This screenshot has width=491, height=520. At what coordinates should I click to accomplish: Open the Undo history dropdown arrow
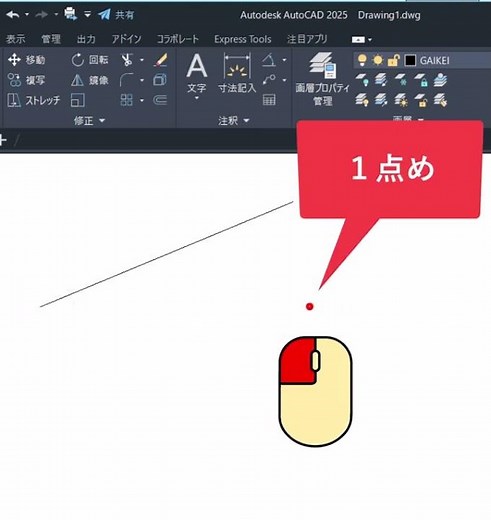coord(27,15)
